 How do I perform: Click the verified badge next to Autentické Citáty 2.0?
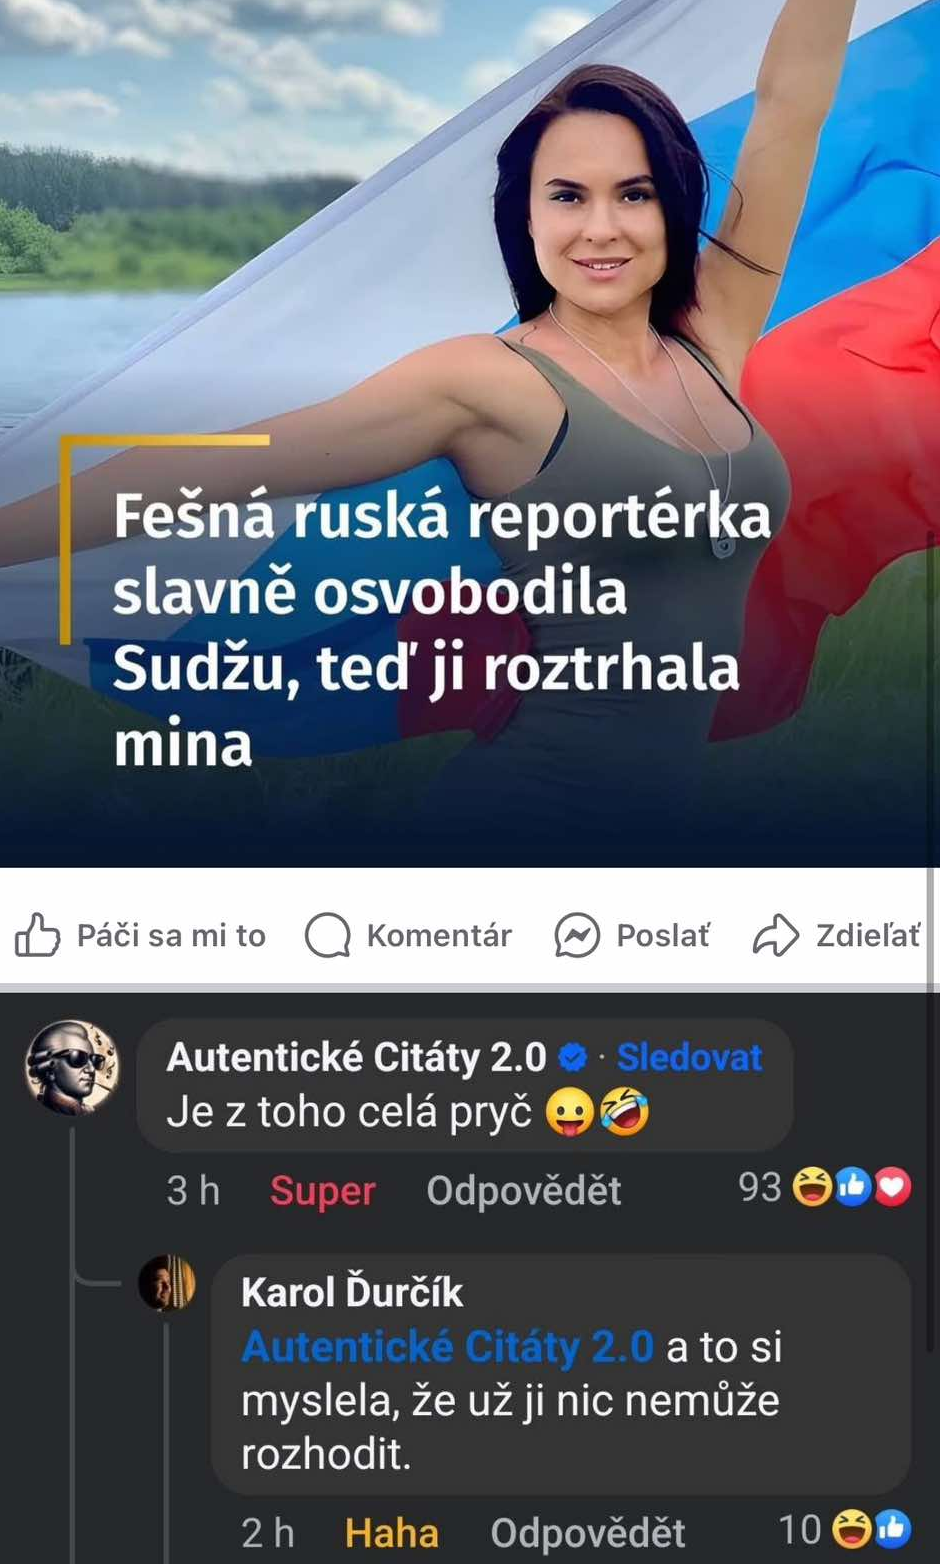point(573,1057)
